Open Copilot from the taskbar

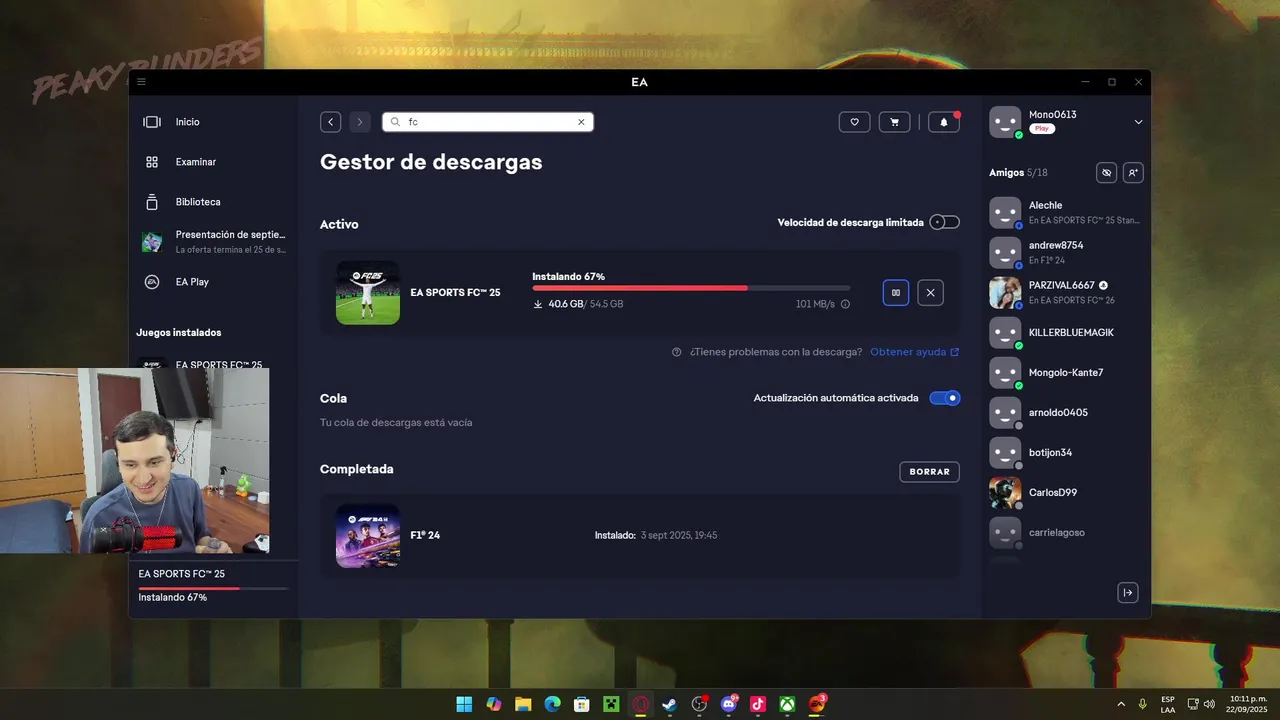[x=494, y=704]
